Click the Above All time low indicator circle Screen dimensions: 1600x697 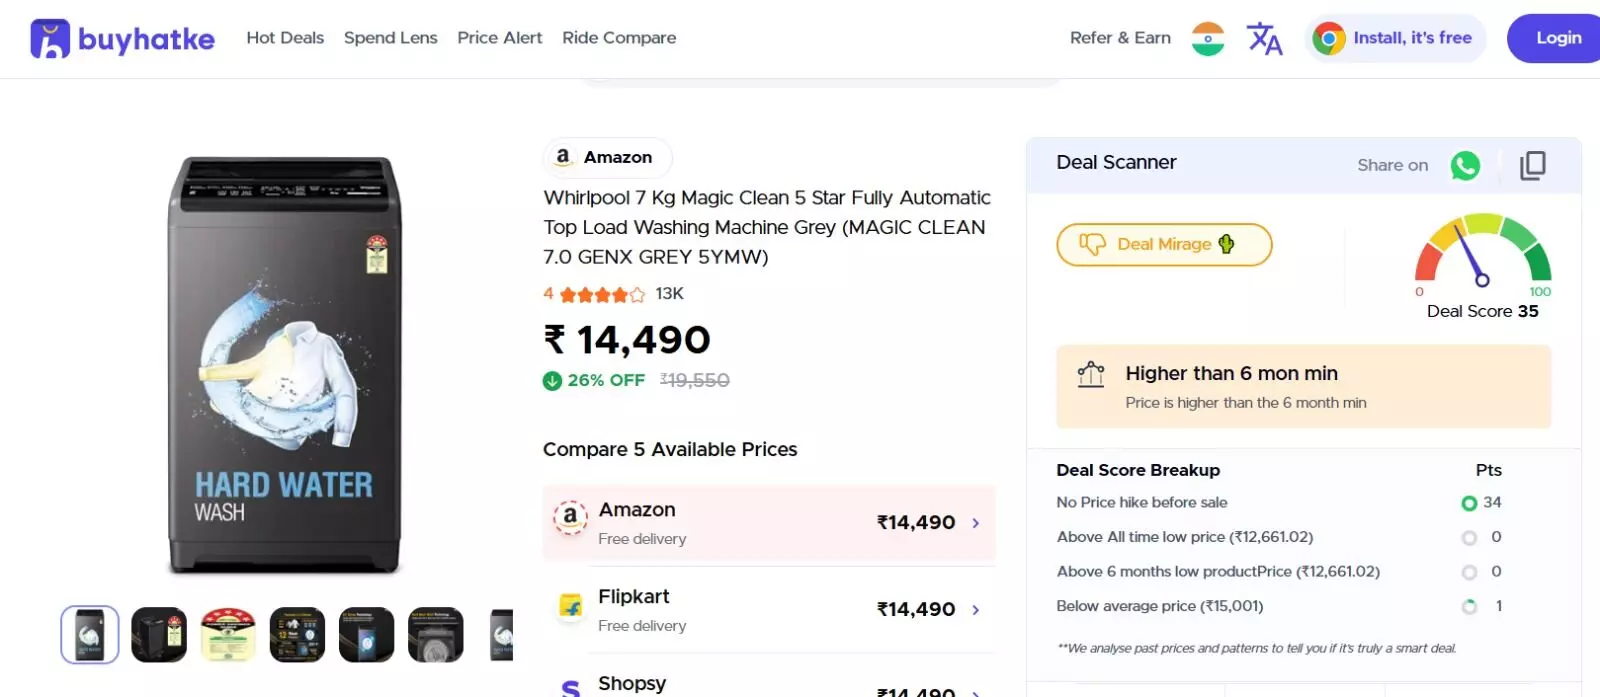[x=1469, y=538]
